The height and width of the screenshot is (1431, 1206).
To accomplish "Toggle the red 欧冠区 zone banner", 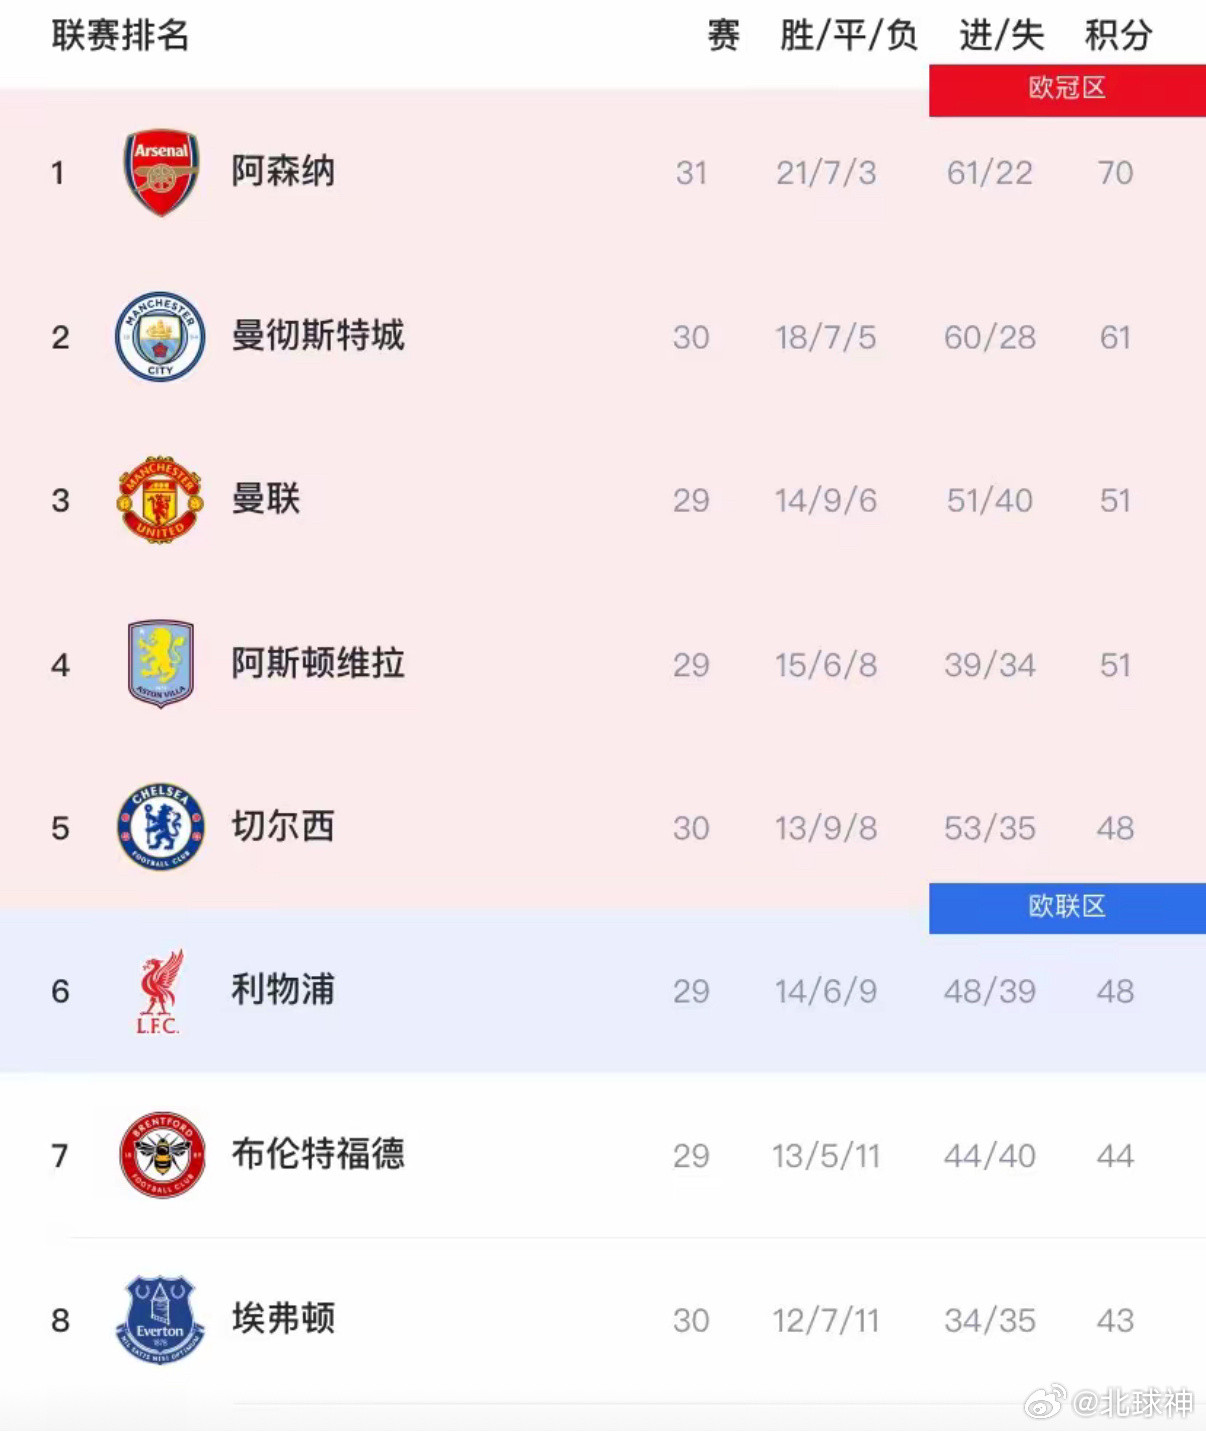I will click(1065, 89).
